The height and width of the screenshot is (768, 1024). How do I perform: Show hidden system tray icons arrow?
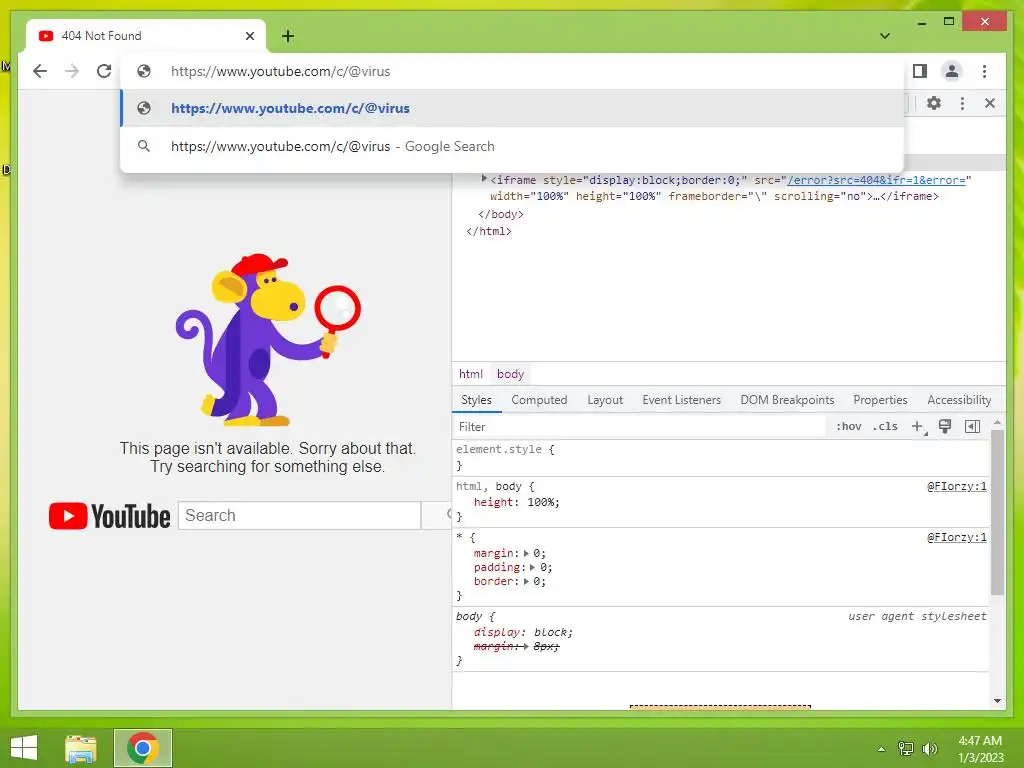pyautogui.click(x=882, y=749)
